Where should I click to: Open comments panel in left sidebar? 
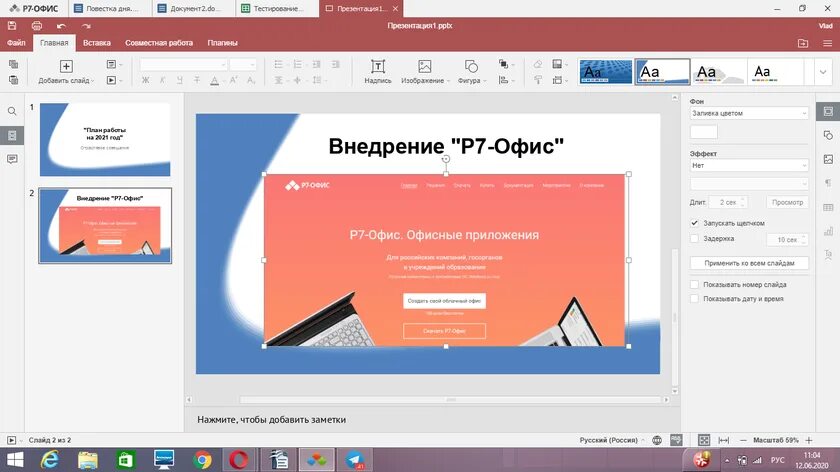click(12, 159)
